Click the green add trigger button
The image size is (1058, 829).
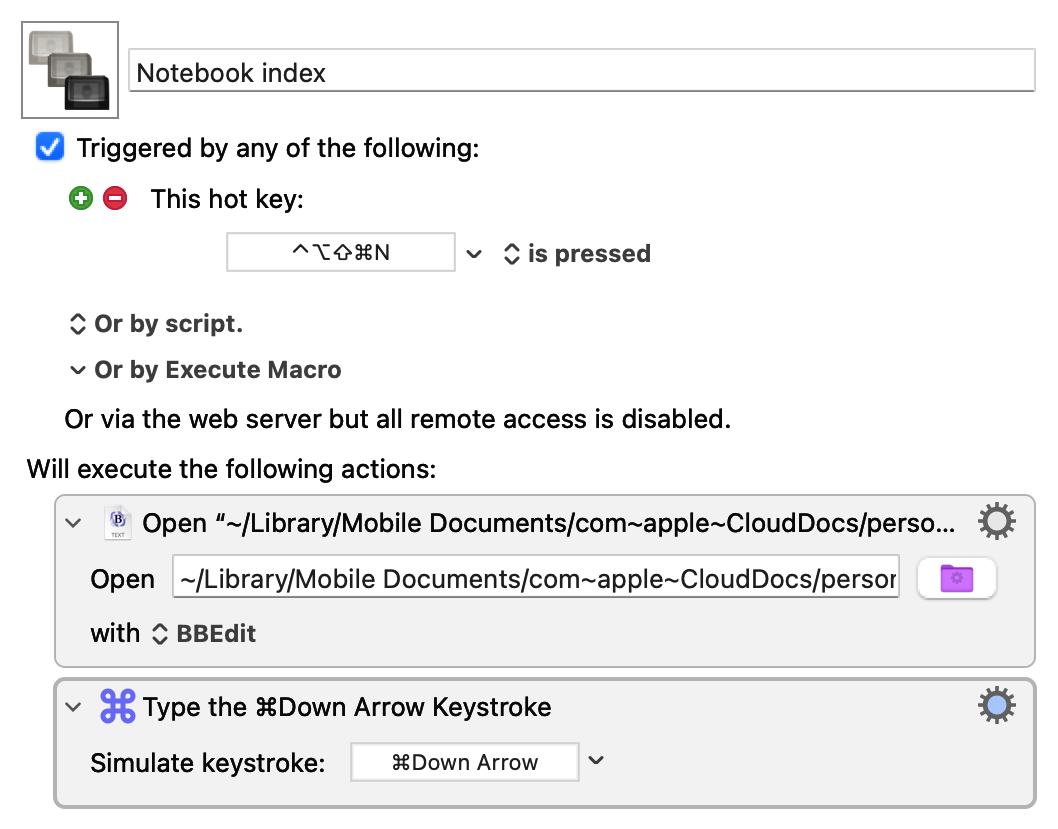pyautogui.click(x=81, y=199)
